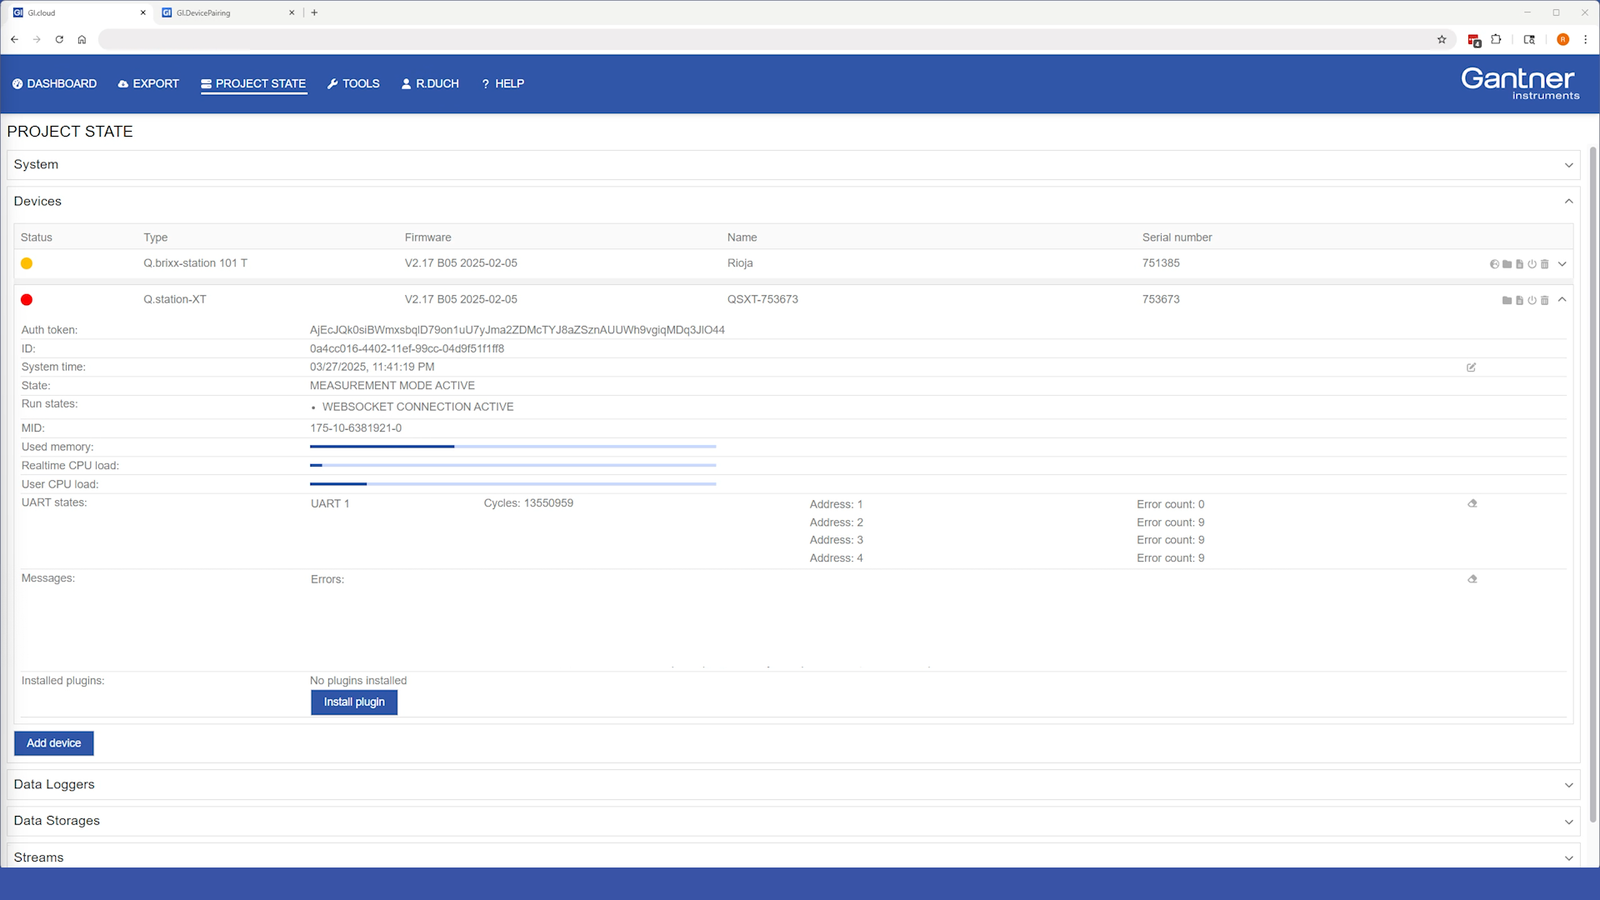
Task: Click red status dot of QSXT-753673 device
Action: pos(27,299)
